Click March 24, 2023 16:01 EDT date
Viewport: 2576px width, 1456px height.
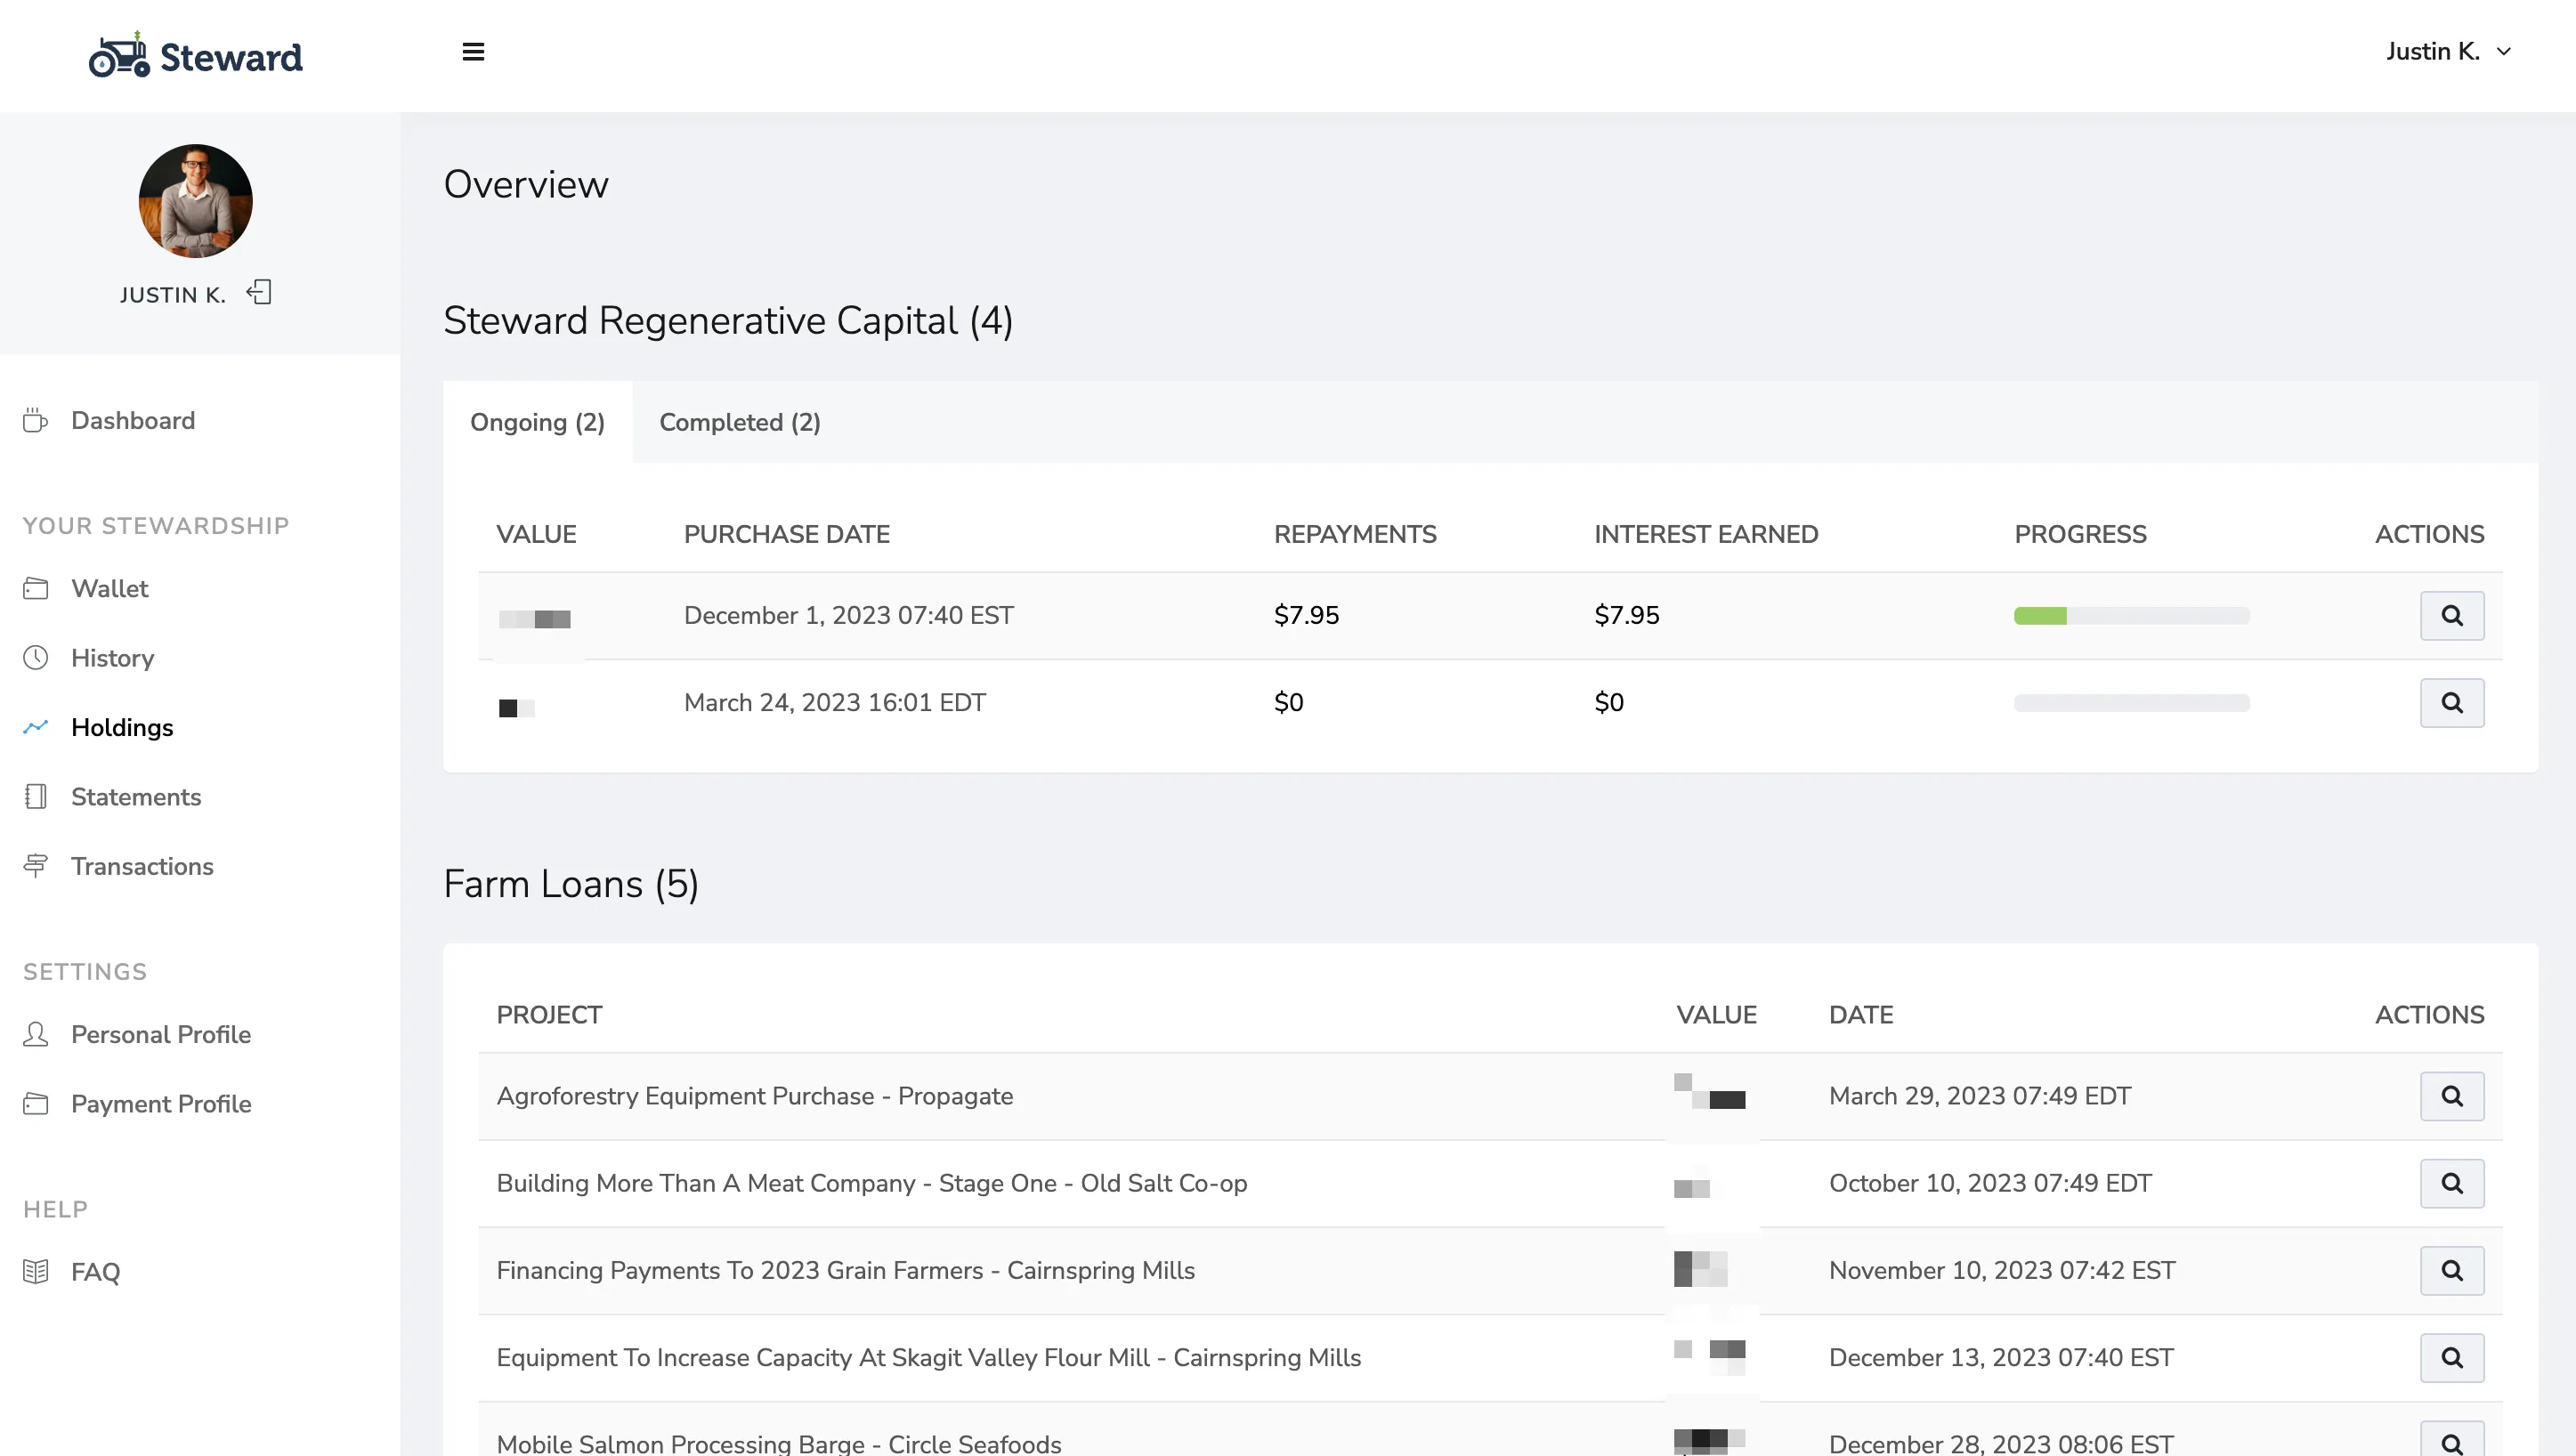[834, 702]
